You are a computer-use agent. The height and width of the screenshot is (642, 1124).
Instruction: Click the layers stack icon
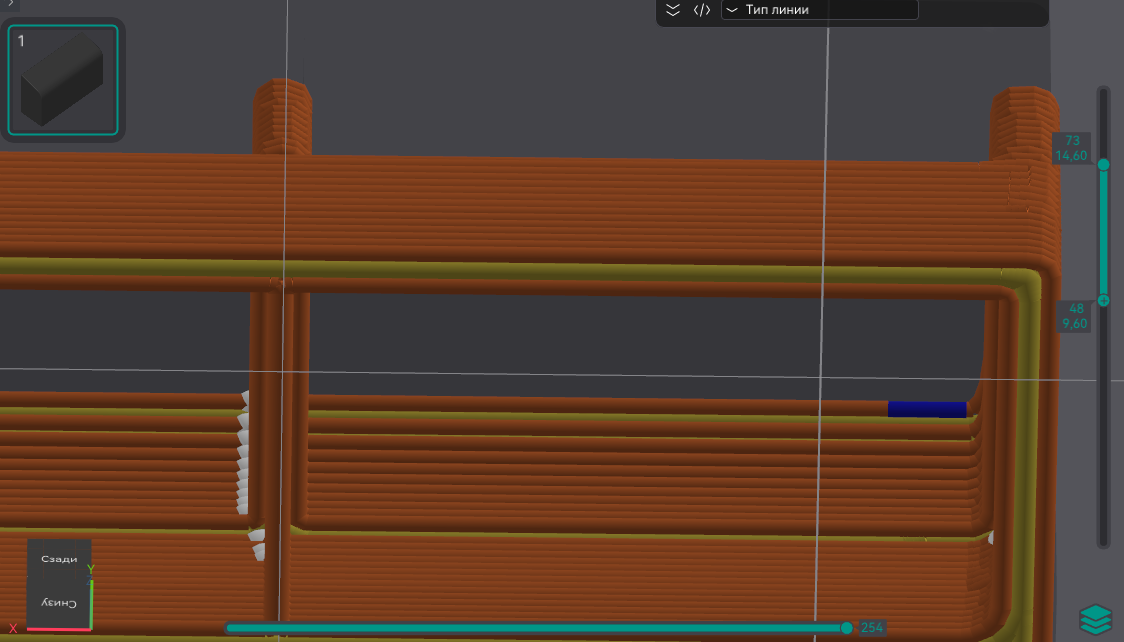point(1096,619)
